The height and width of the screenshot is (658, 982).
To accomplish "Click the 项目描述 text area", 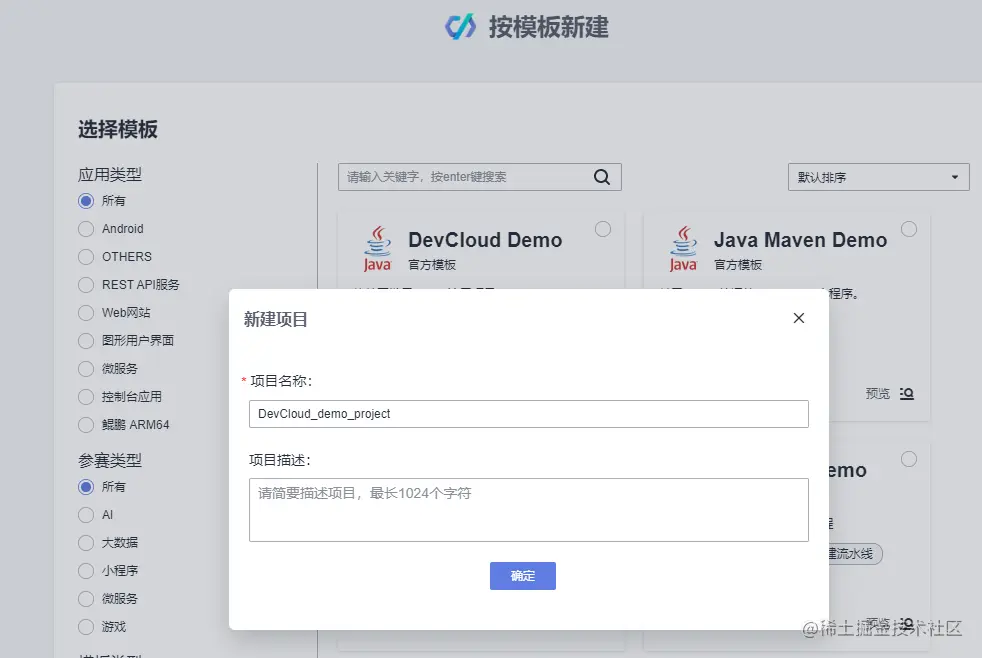I will [x=529, y=510].
